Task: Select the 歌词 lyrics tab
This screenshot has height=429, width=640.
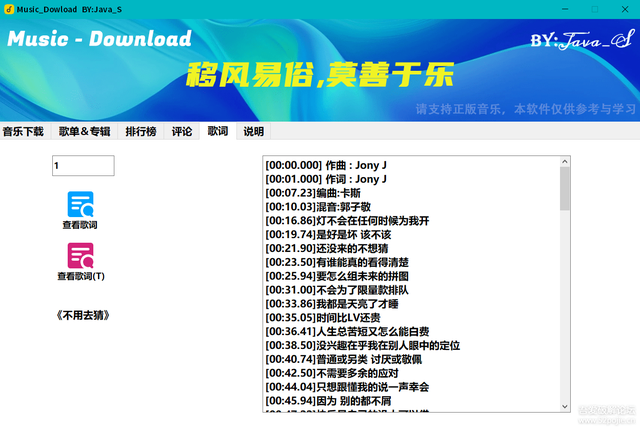Action: pyautogui.click(x=218, y=131)
